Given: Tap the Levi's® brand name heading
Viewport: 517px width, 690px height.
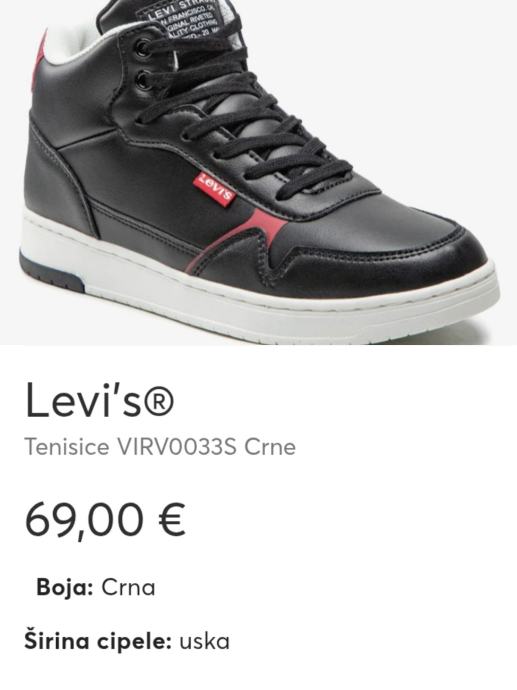Looking at the screenshot, I should pos(100,400).
